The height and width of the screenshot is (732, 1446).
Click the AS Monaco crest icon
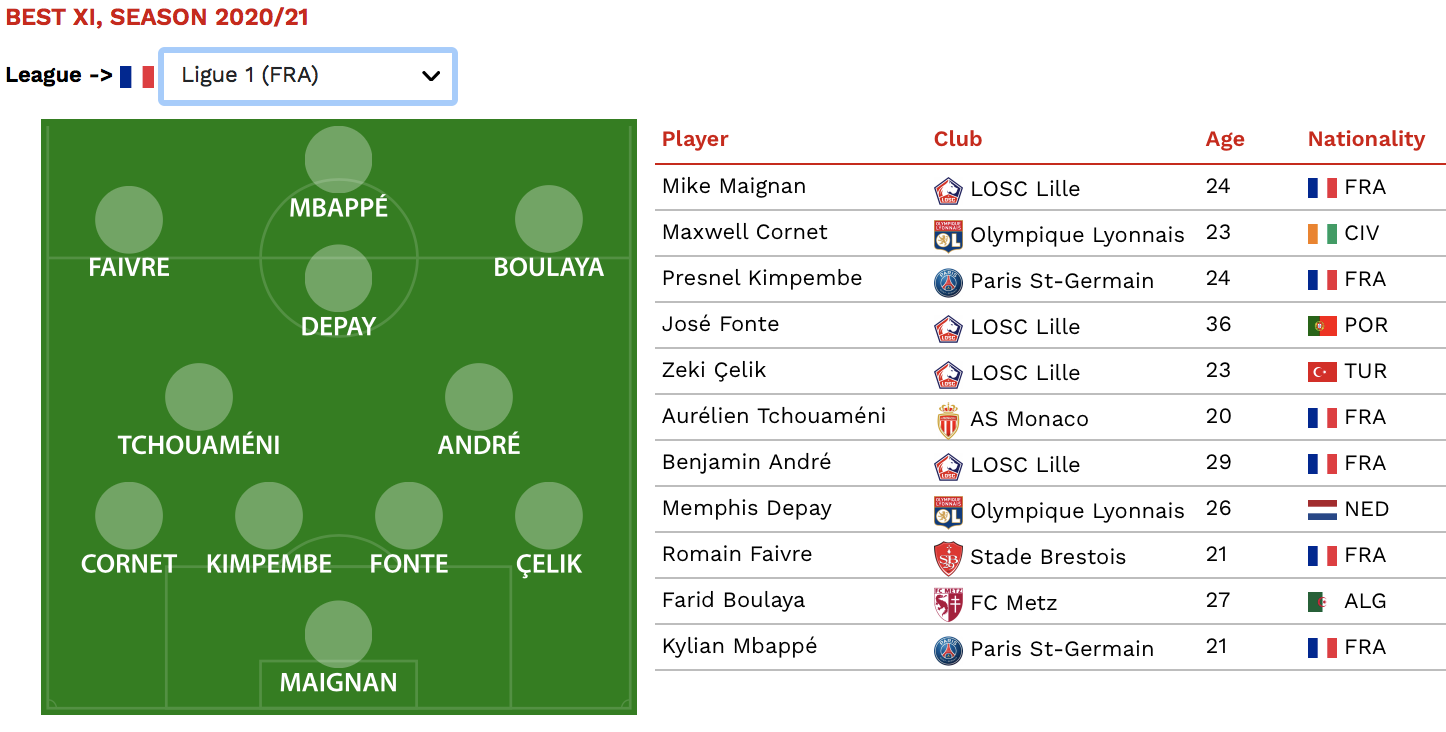pos(948,419)
